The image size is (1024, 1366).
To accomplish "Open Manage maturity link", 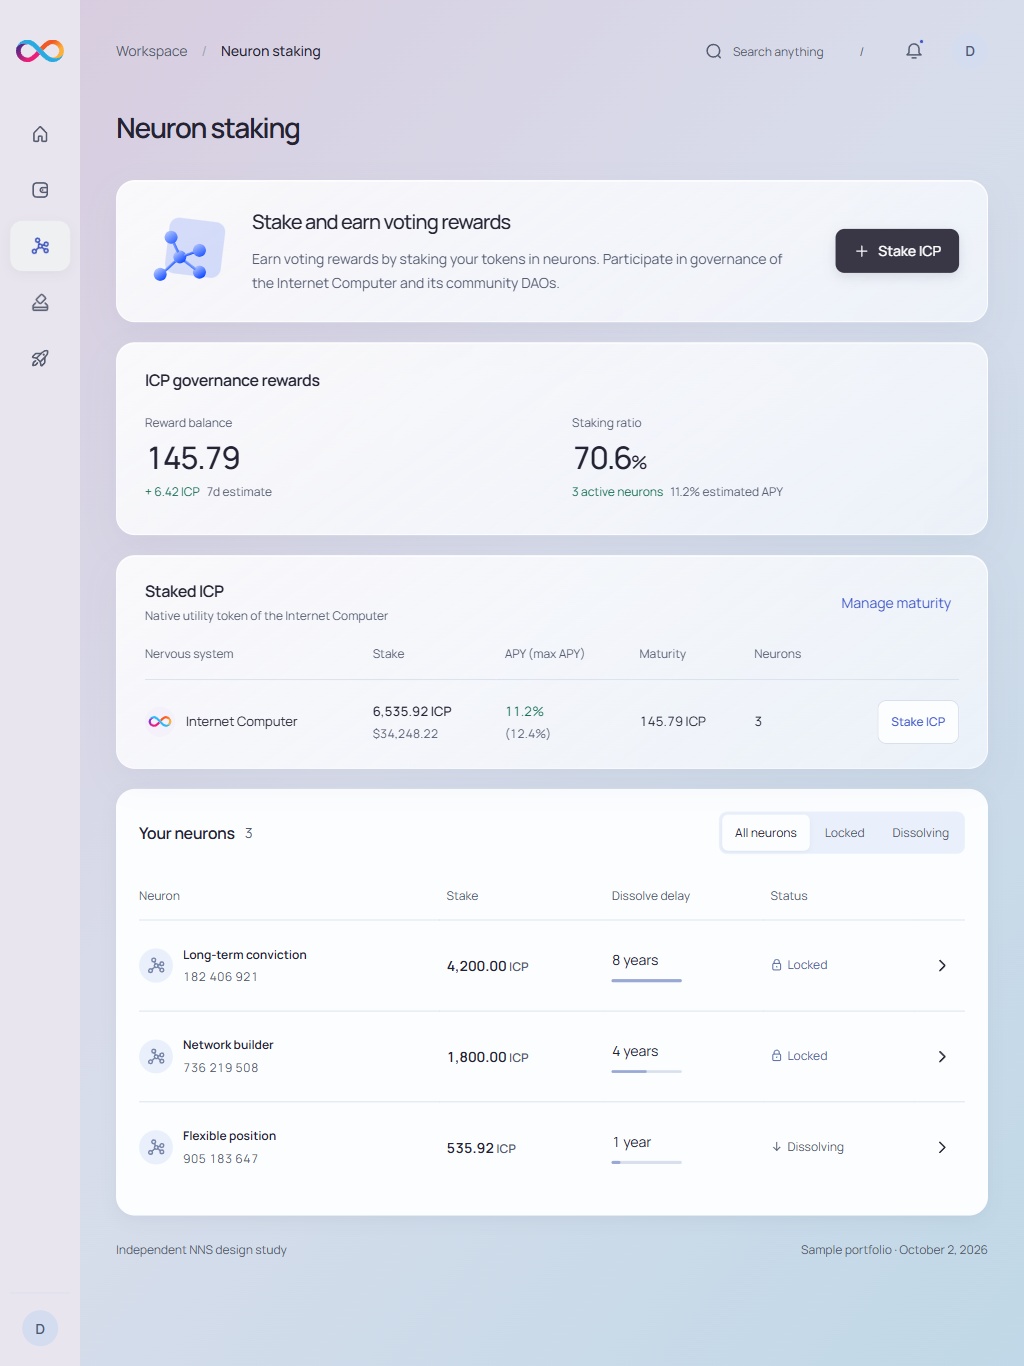I will pyautogui.click(x=896, y=603).
